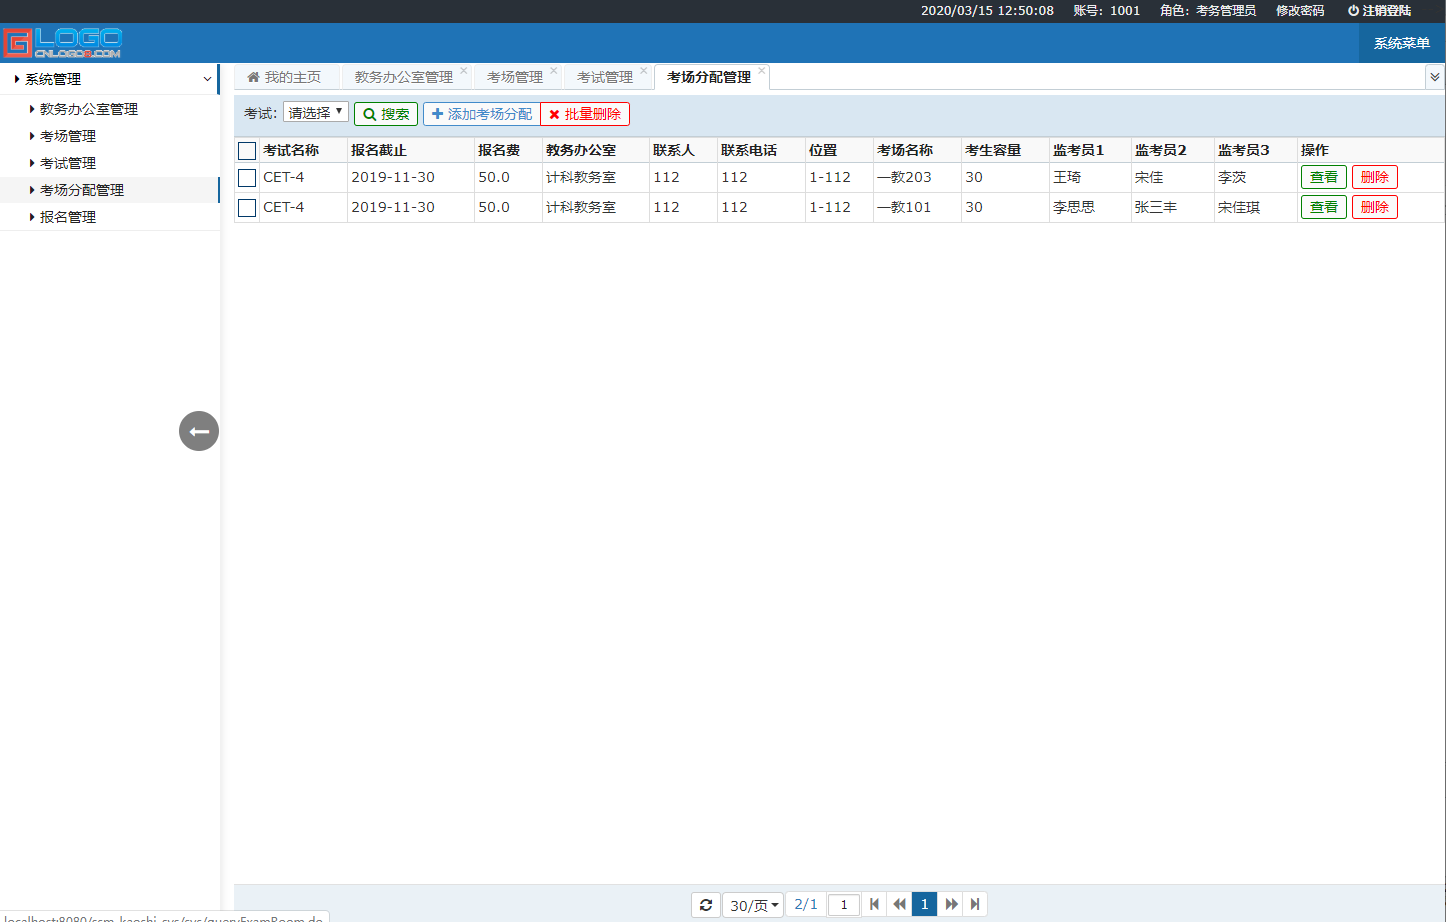Go to the next page

point(951,904)
